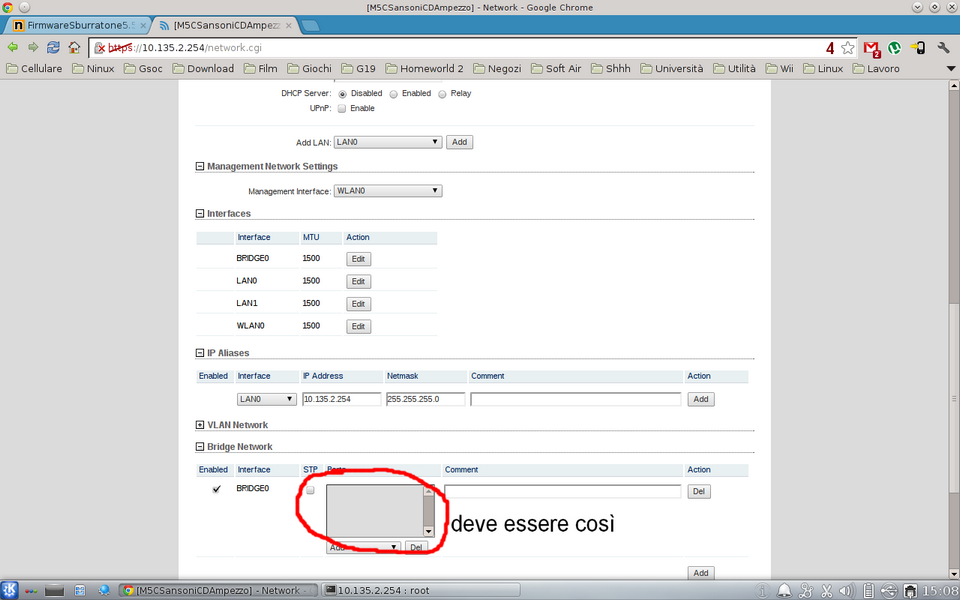The image size is (960, 600).
Task: Open the IP Aliases interface LAN0 dropdown
Action: [266, 399]
